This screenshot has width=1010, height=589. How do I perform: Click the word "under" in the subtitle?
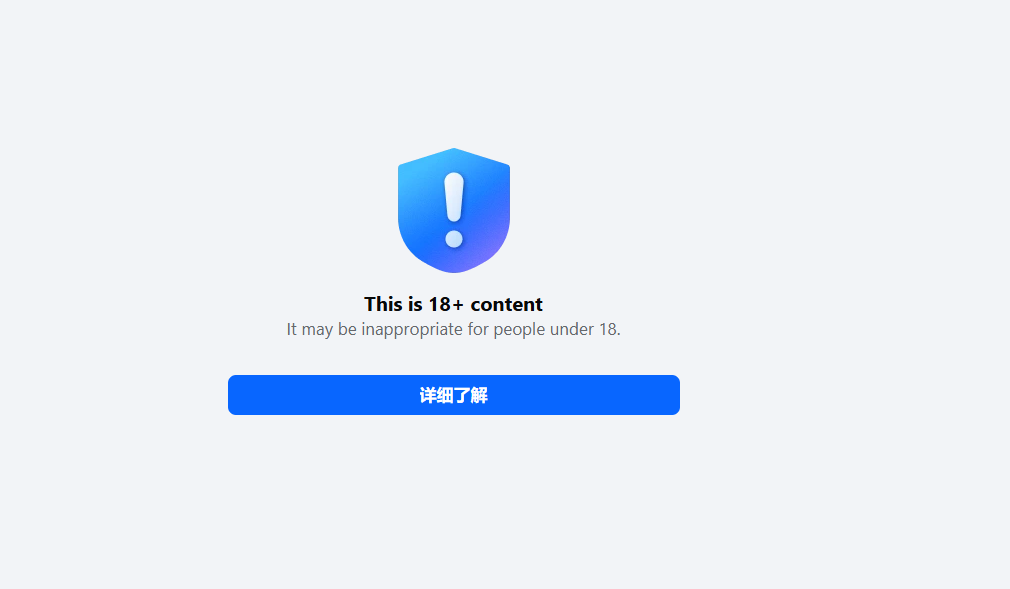[571, 329]
